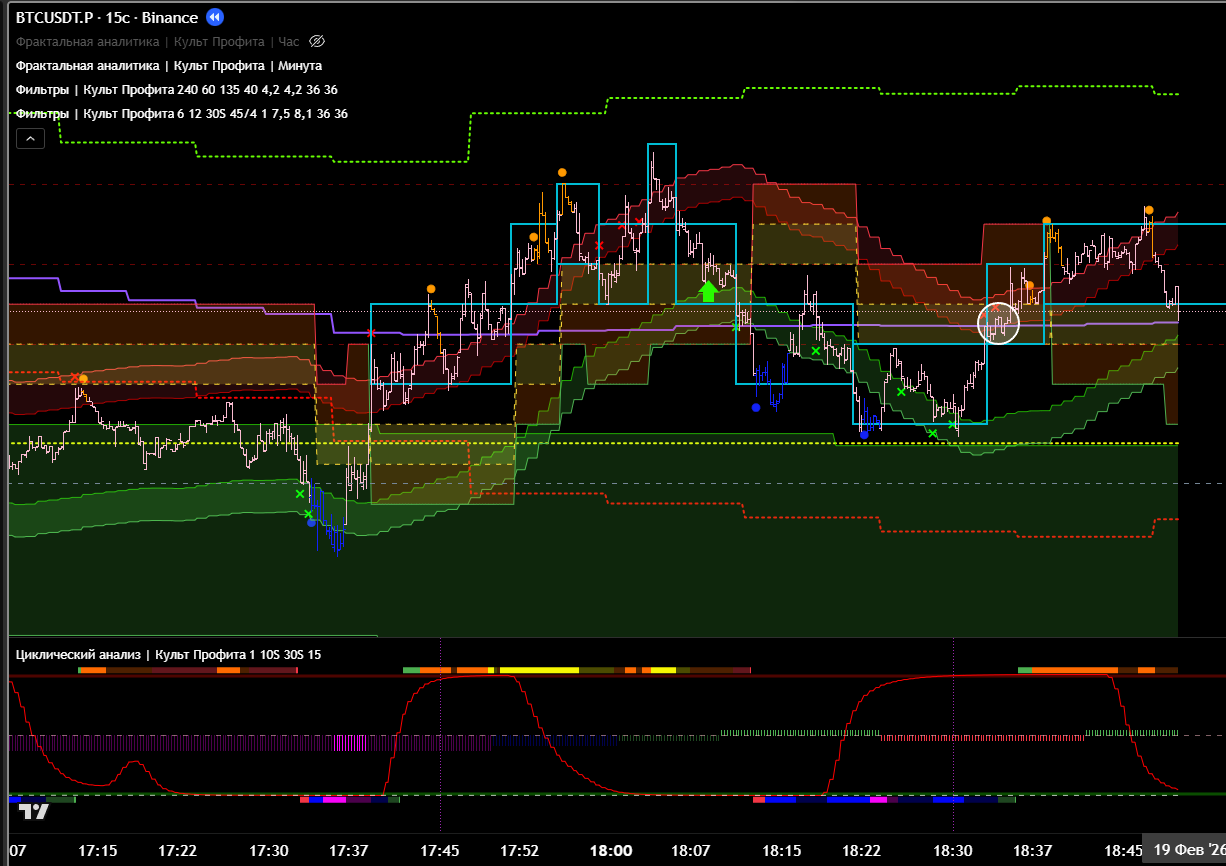The image size is (1226, 866).
Task: Click the blue Replay rewind icon beside Binance
Action: pyautogui.click(x=215, y=17)
